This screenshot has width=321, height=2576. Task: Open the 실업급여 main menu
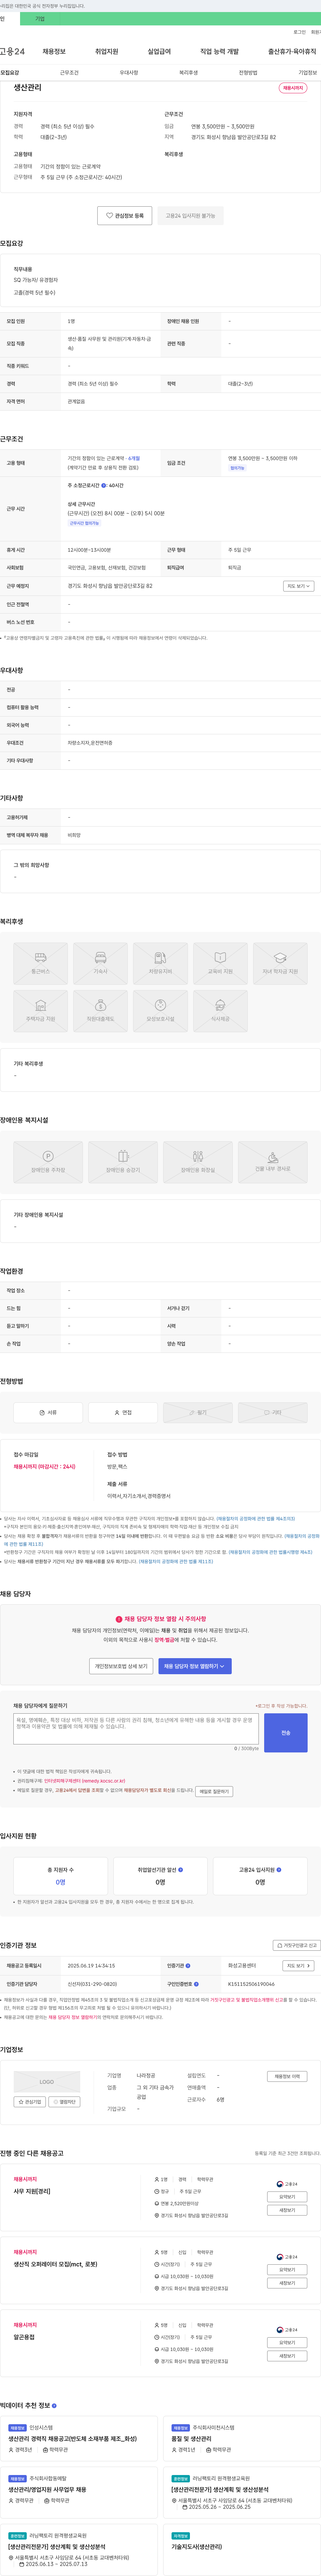click(159, 51)
